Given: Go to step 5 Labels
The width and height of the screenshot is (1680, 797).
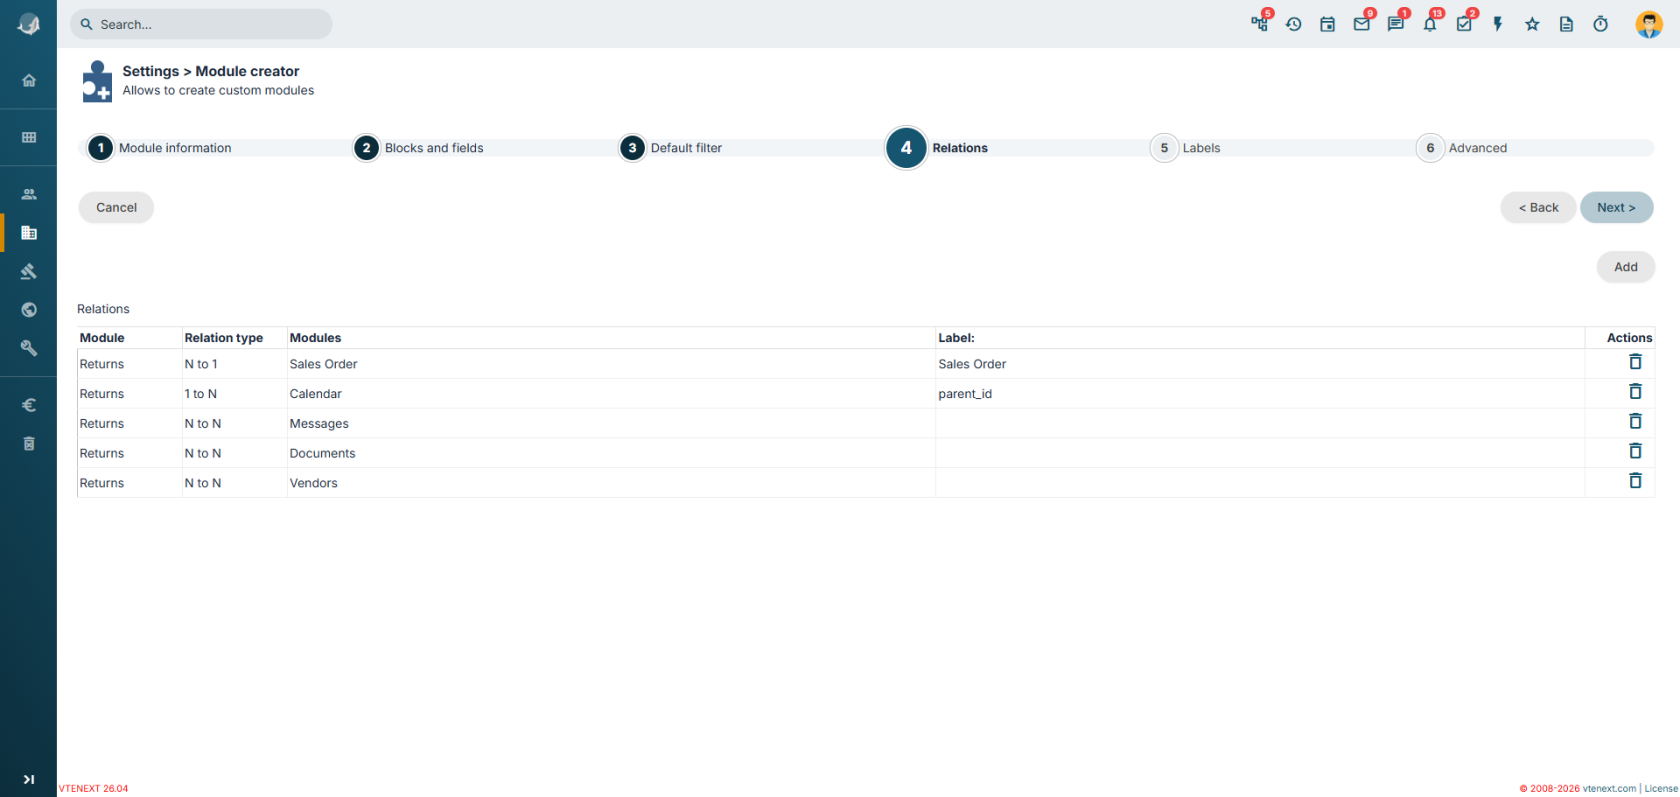Looking at the screenshot, I should [1186, 148].
